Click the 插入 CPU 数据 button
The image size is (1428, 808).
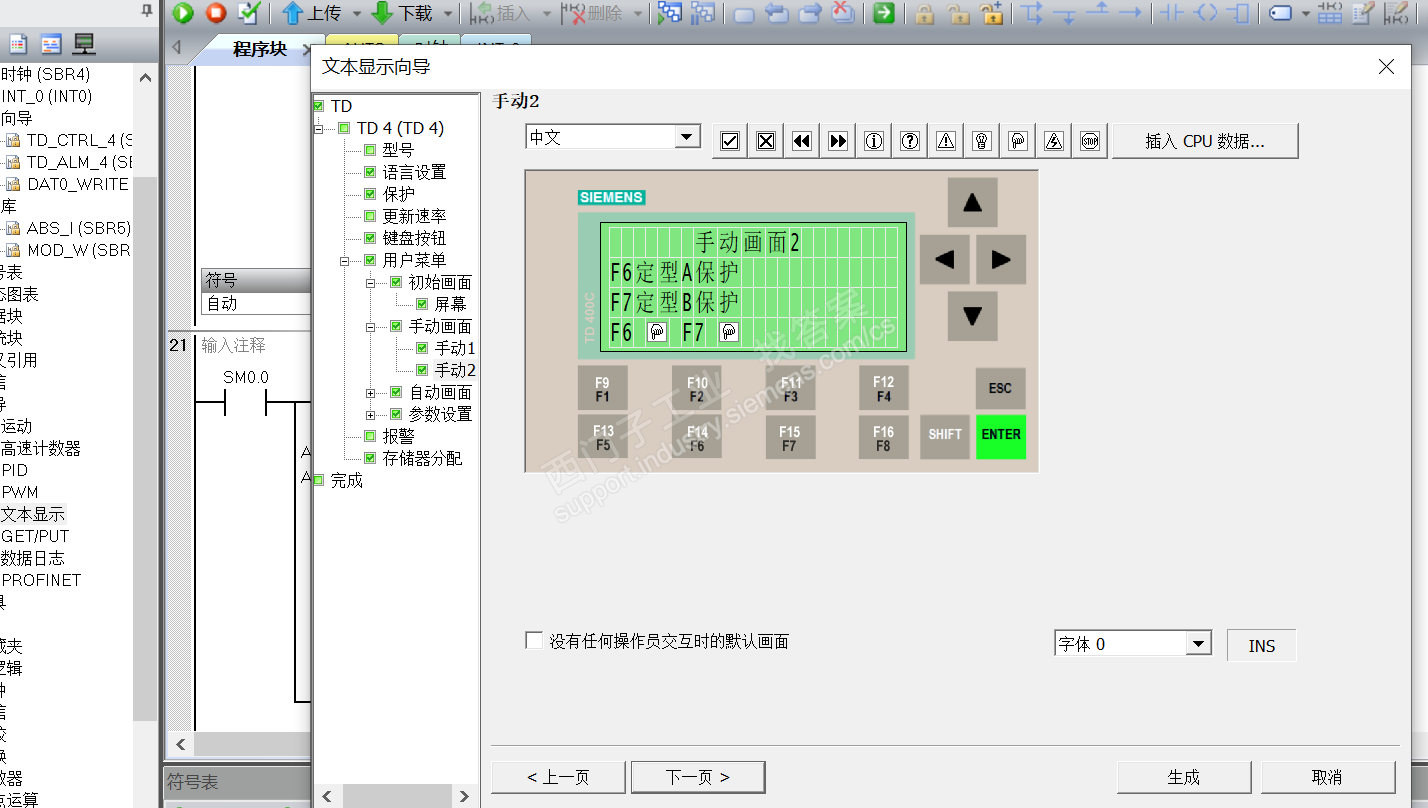click(1205, 141)
